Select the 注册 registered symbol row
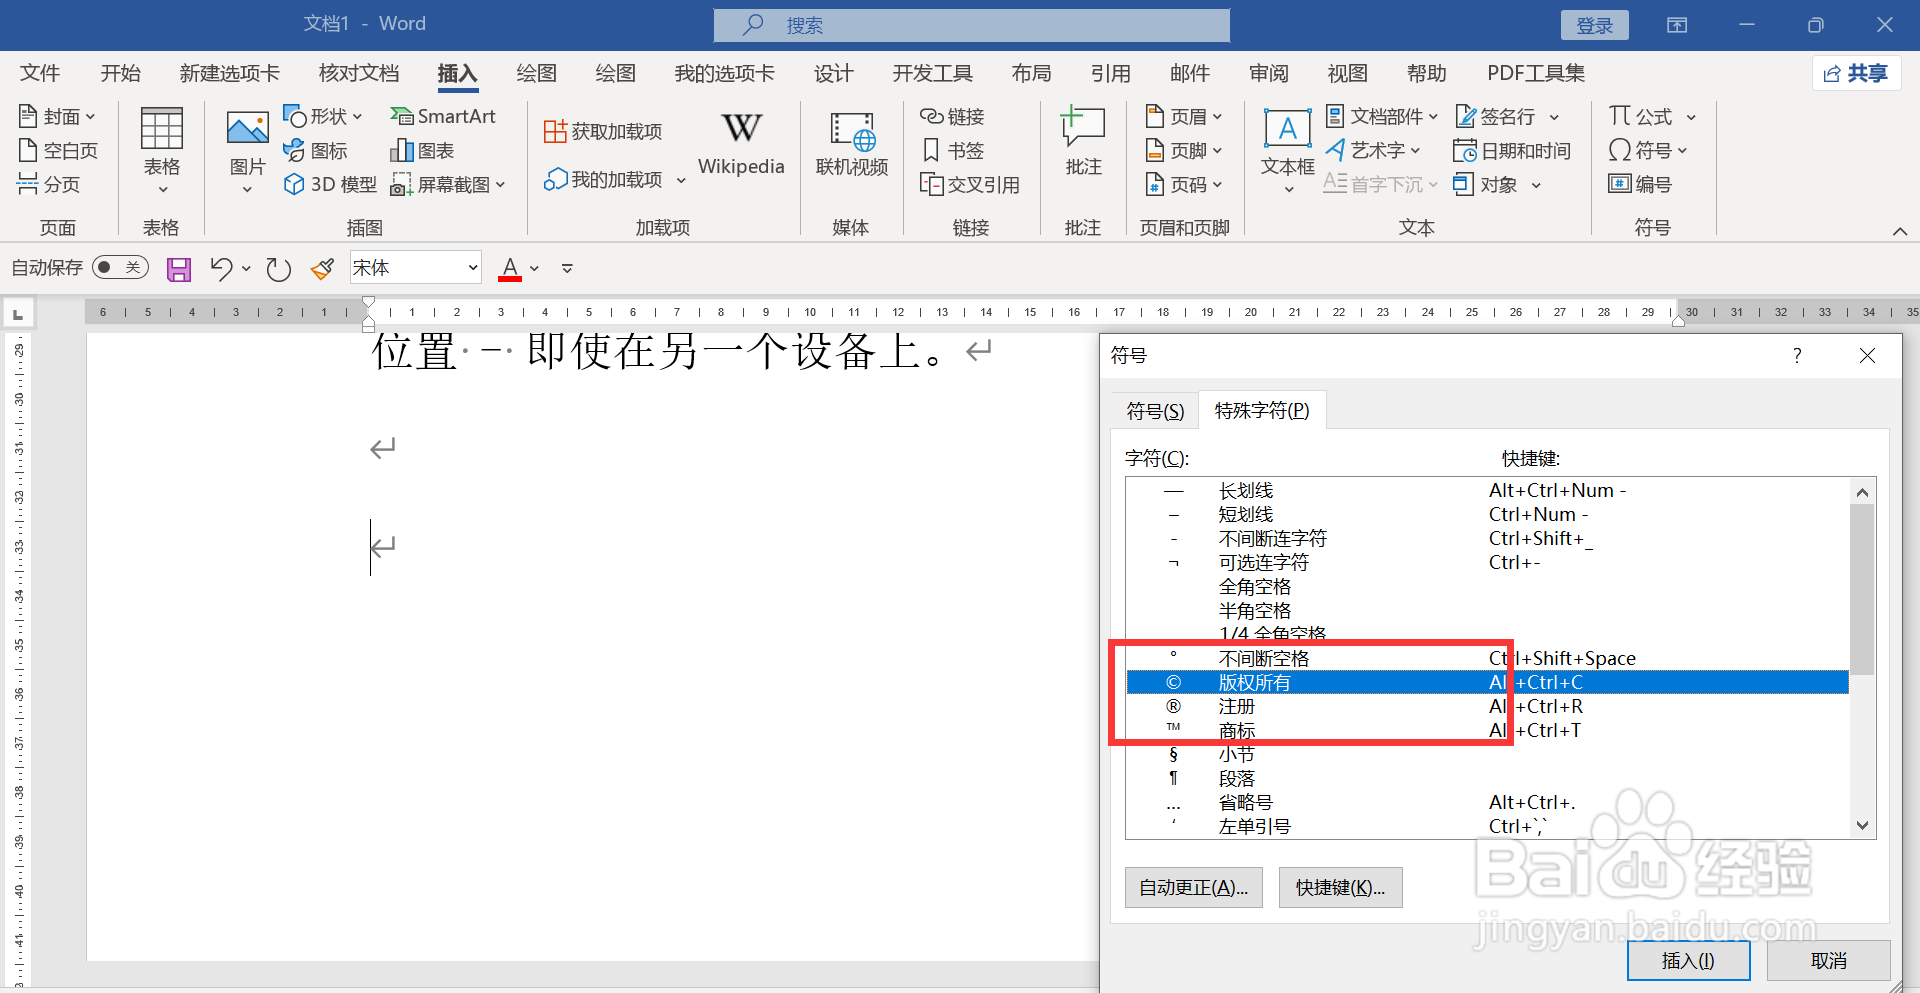The height and width of the screenshot is (993, 1920). click(1487, 706)
